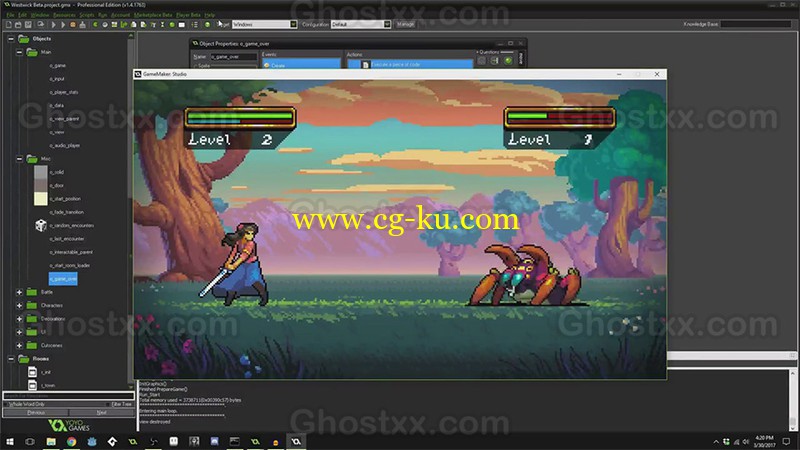Select o_solid object in tree
Viewport: 800px width, 450px height.
(x=57, y=172)
